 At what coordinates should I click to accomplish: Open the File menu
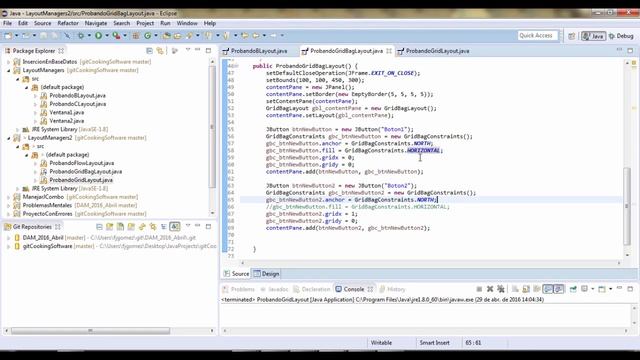(8, 23)
